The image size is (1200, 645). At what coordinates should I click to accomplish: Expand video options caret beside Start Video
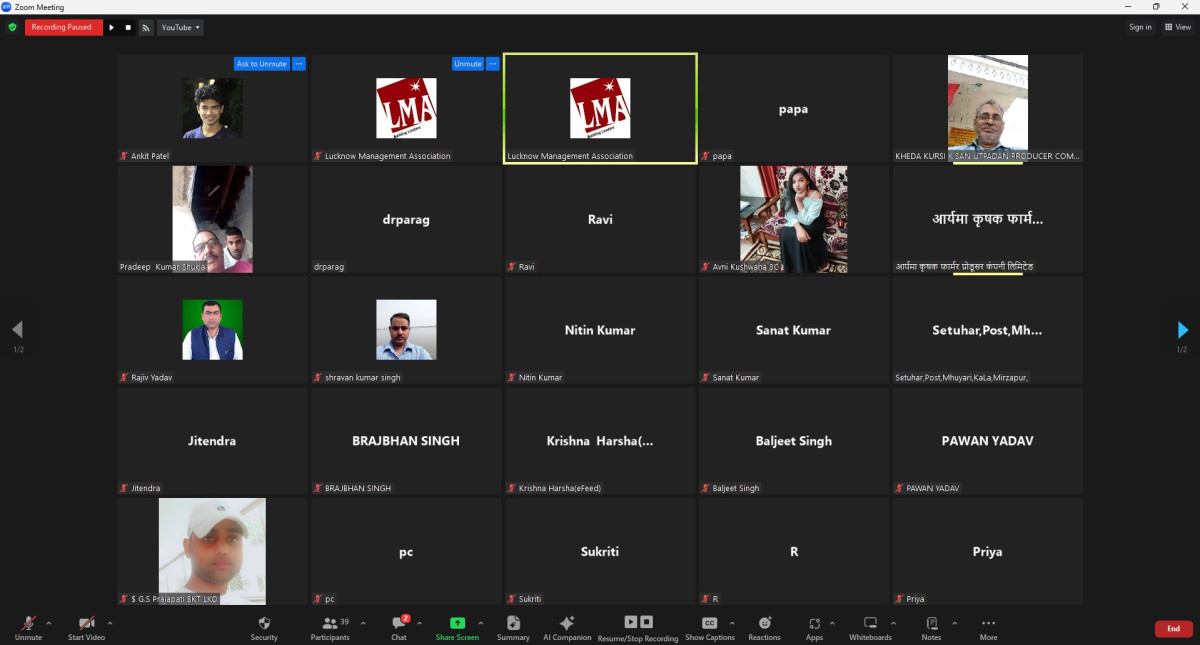click(109, 623)
